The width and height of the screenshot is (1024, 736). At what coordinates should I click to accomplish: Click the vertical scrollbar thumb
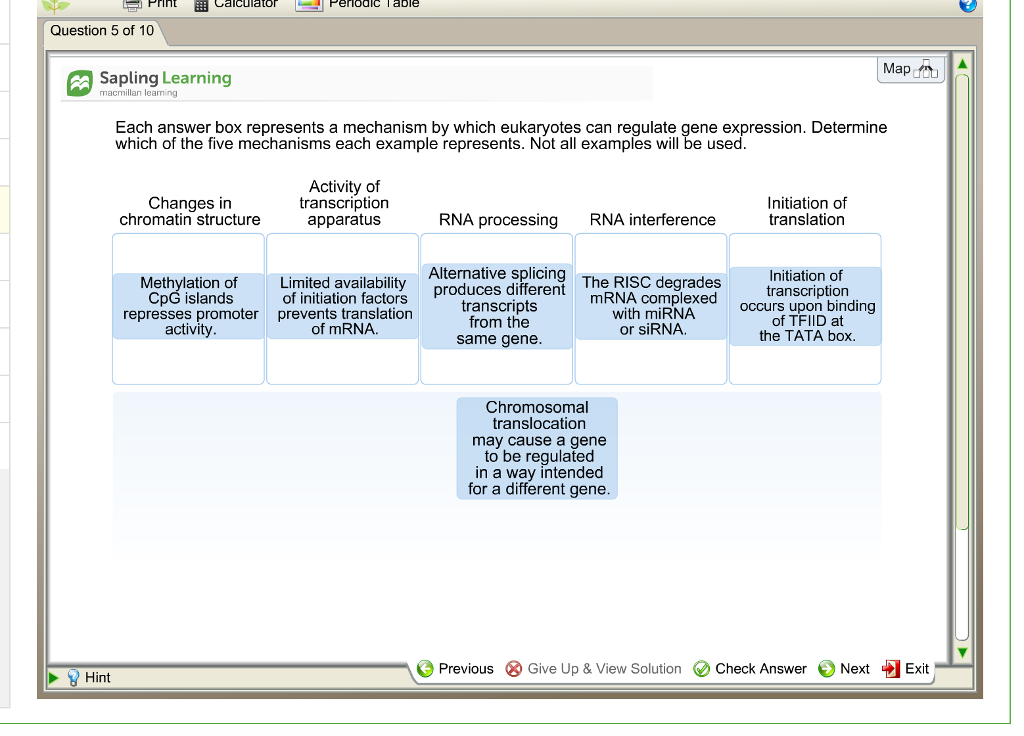tap(962, 302)
